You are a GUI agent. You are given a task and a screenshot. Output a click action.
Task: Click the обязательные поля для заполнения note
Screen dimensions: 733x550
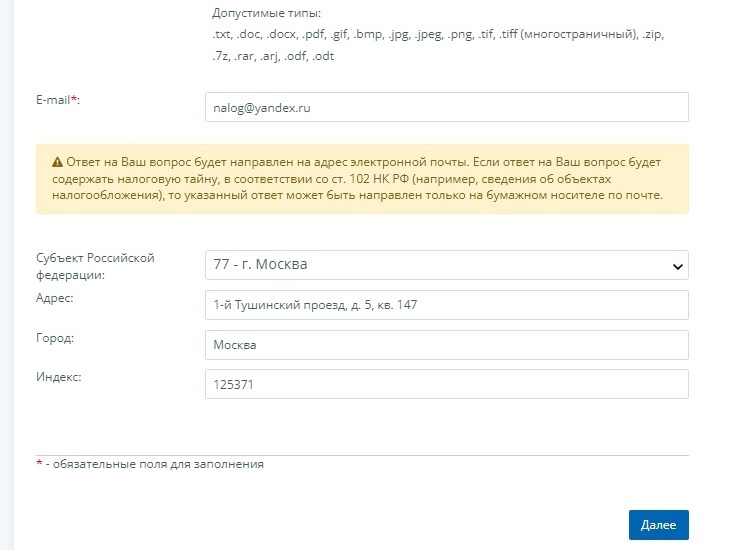coord(150,464)
